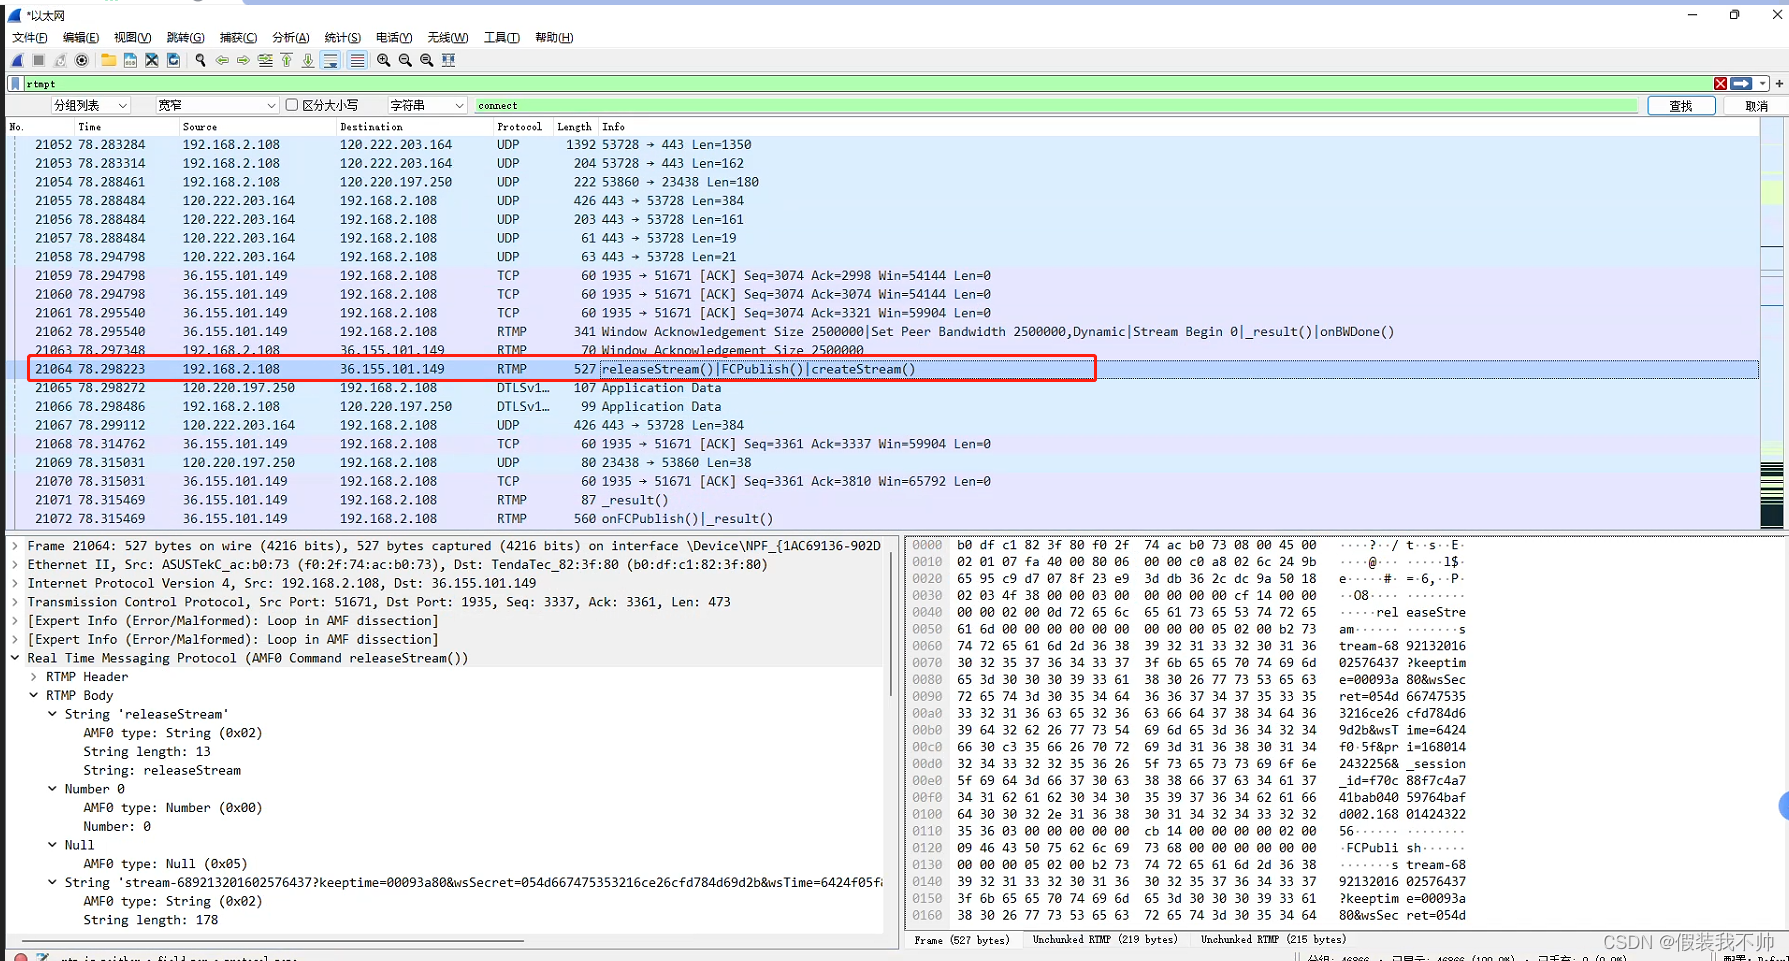Select packet 21065 DTLS Application Data row
This screenshot has width=1789, height=961.
pos(883,388)
